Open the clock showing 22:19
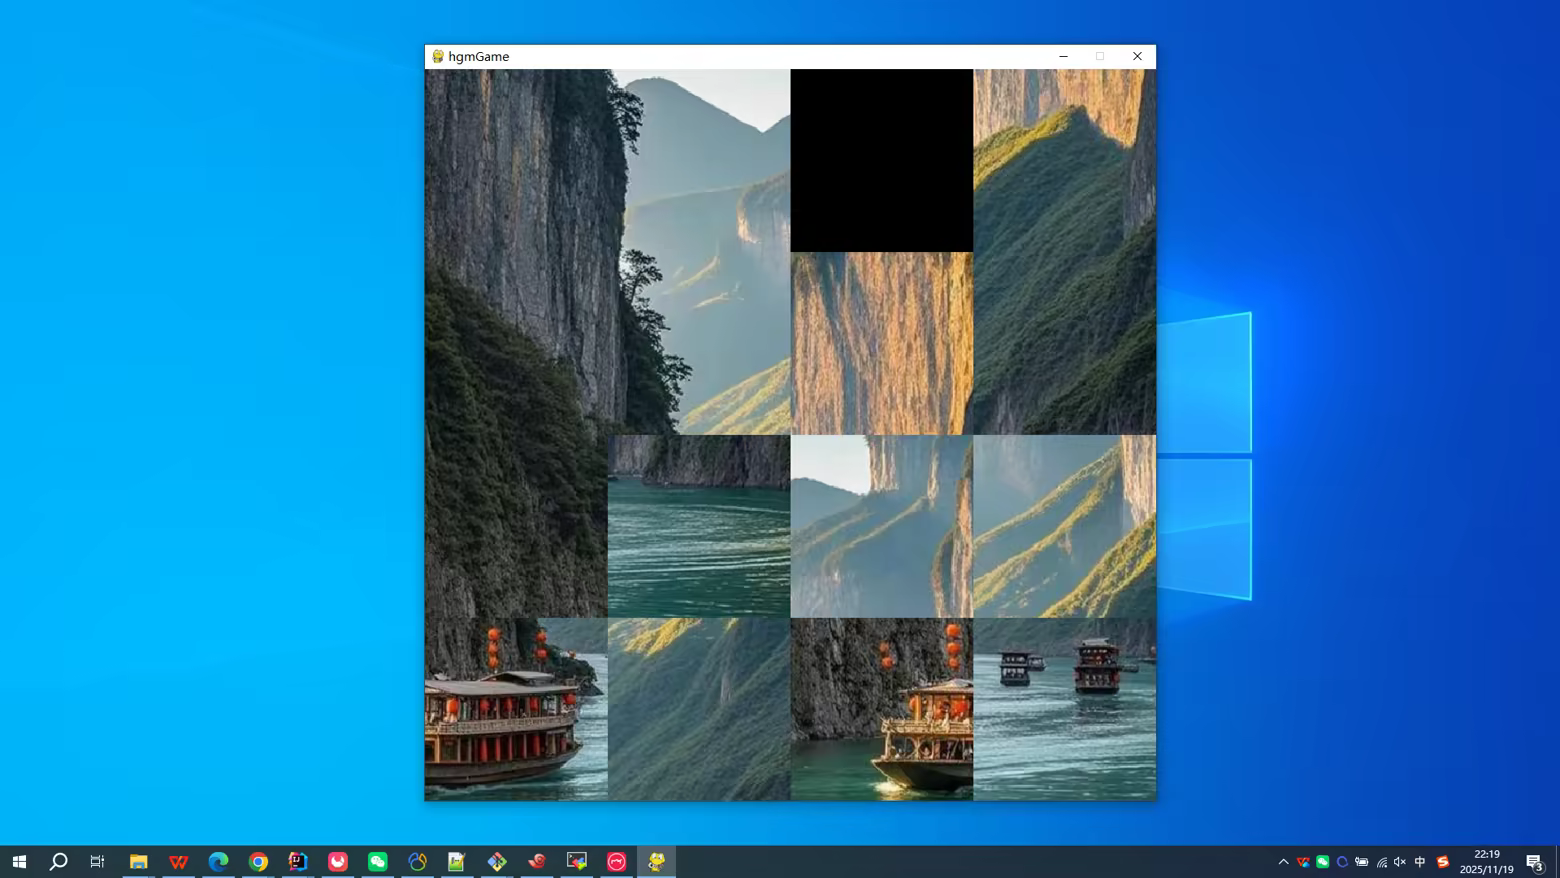The width and height of the screenshot is (1560, 878). pyautogui.click(x=1486, y=862)
